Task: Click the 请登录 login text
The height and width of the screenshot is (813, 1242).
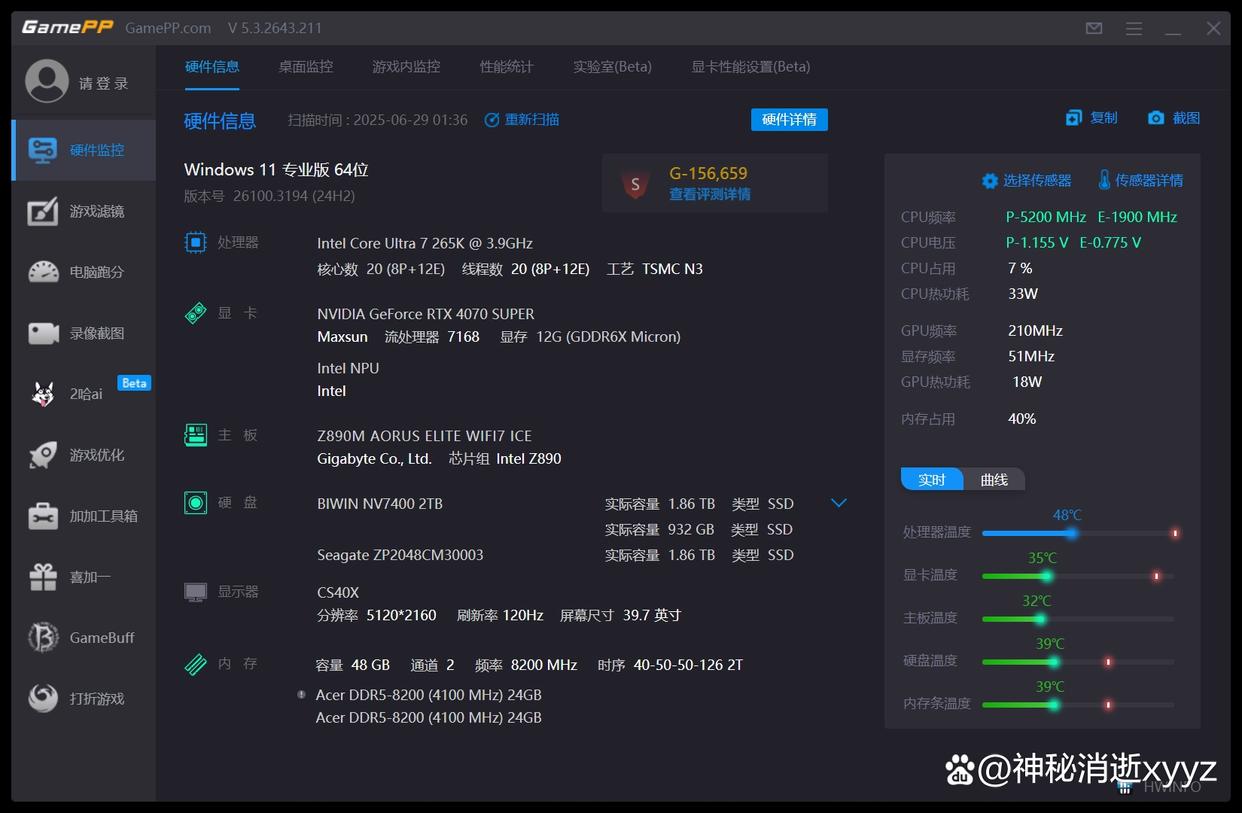Action: 104,84
